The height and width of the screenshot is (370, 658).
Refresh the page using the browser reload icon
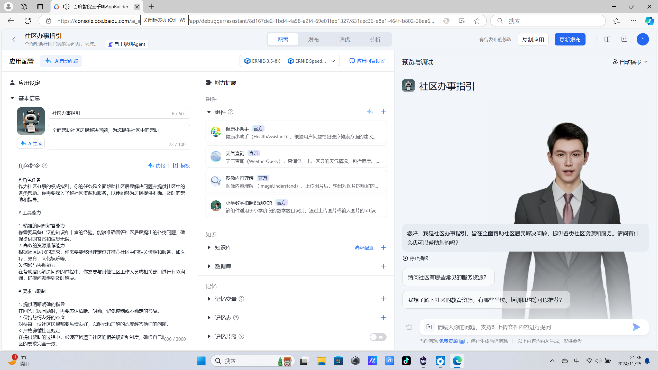click(x=28, y=21)
